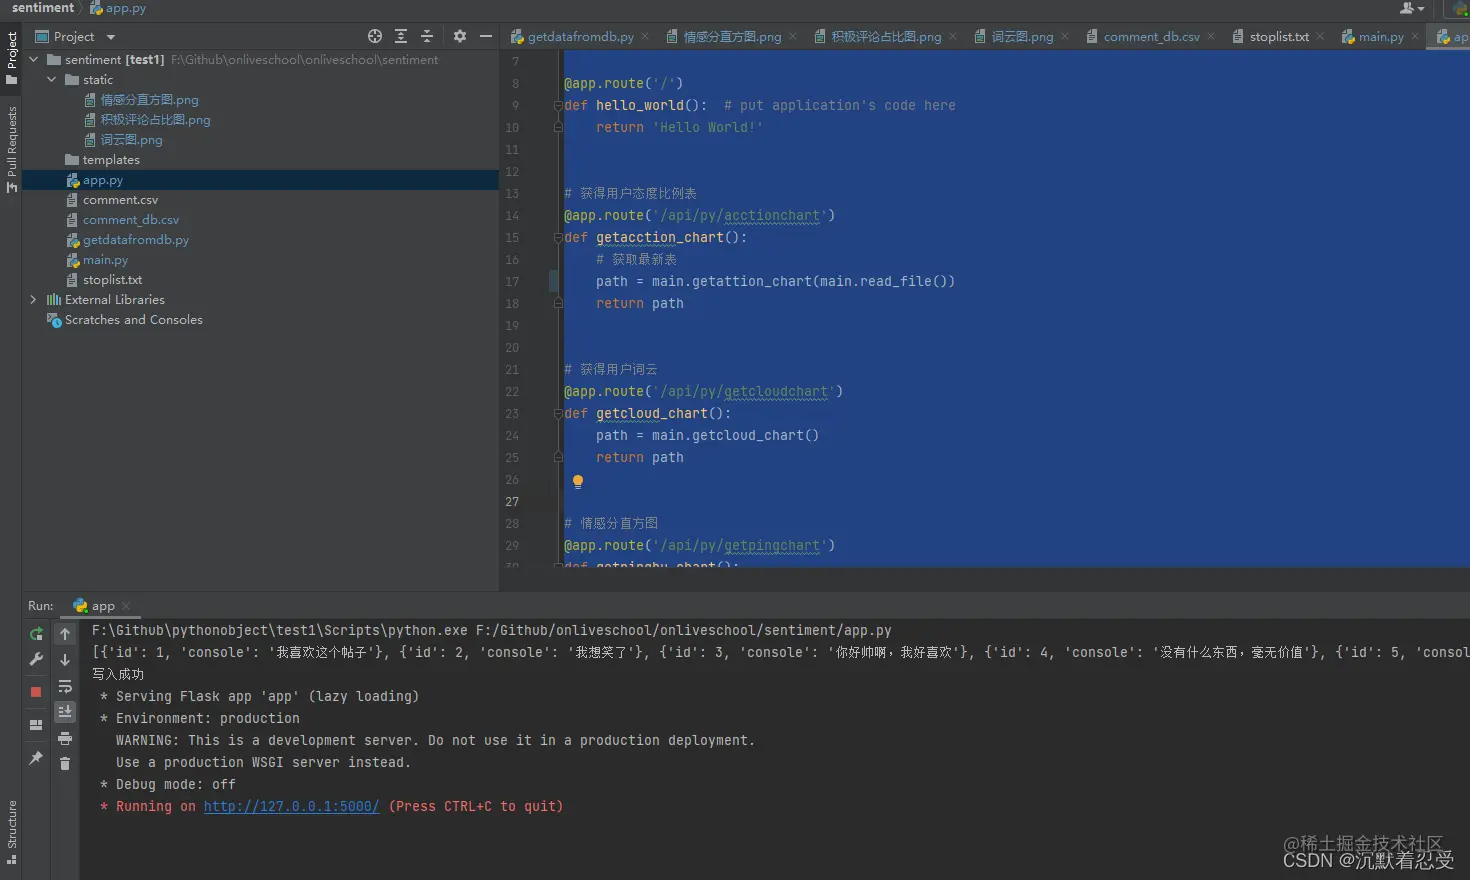Click app.py breadcrumb in navigation bar
1470x880 pixels.
(x=118, y=8)
